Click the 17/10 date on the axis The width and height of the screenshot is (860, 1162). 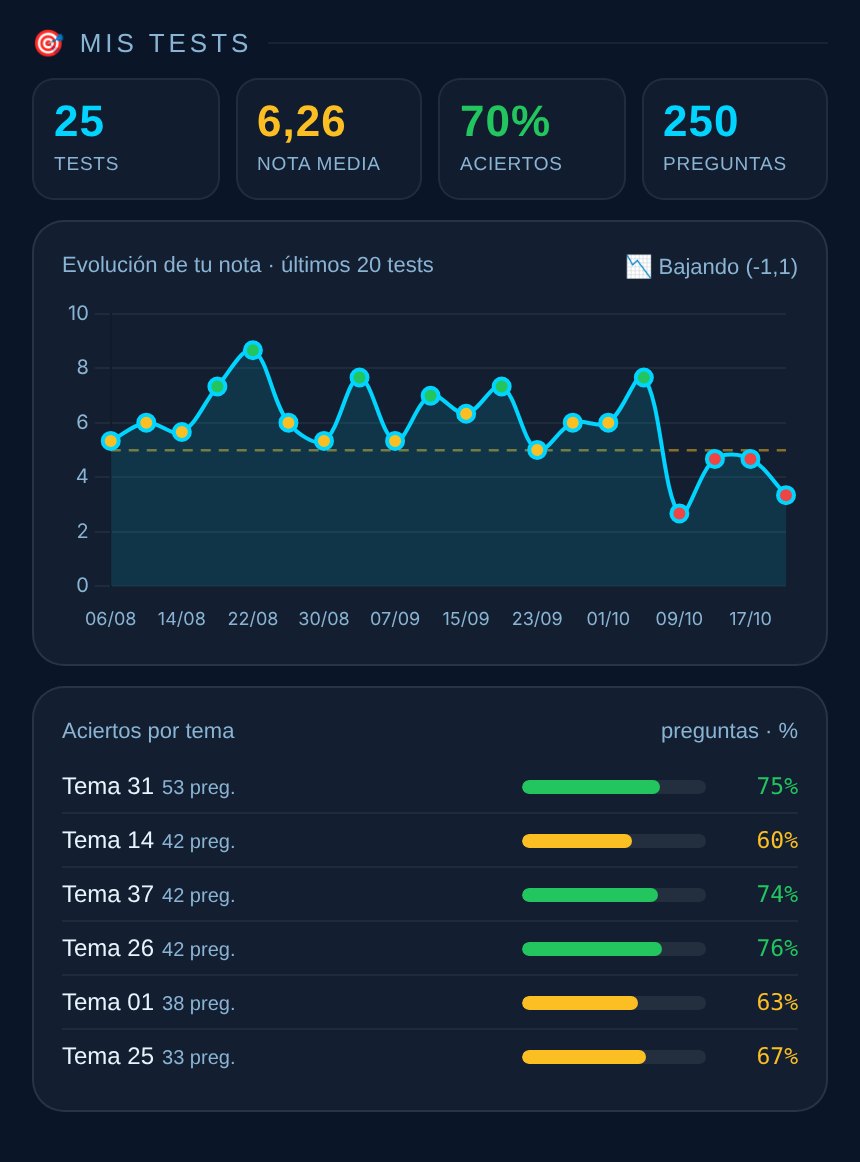(750, 619)
